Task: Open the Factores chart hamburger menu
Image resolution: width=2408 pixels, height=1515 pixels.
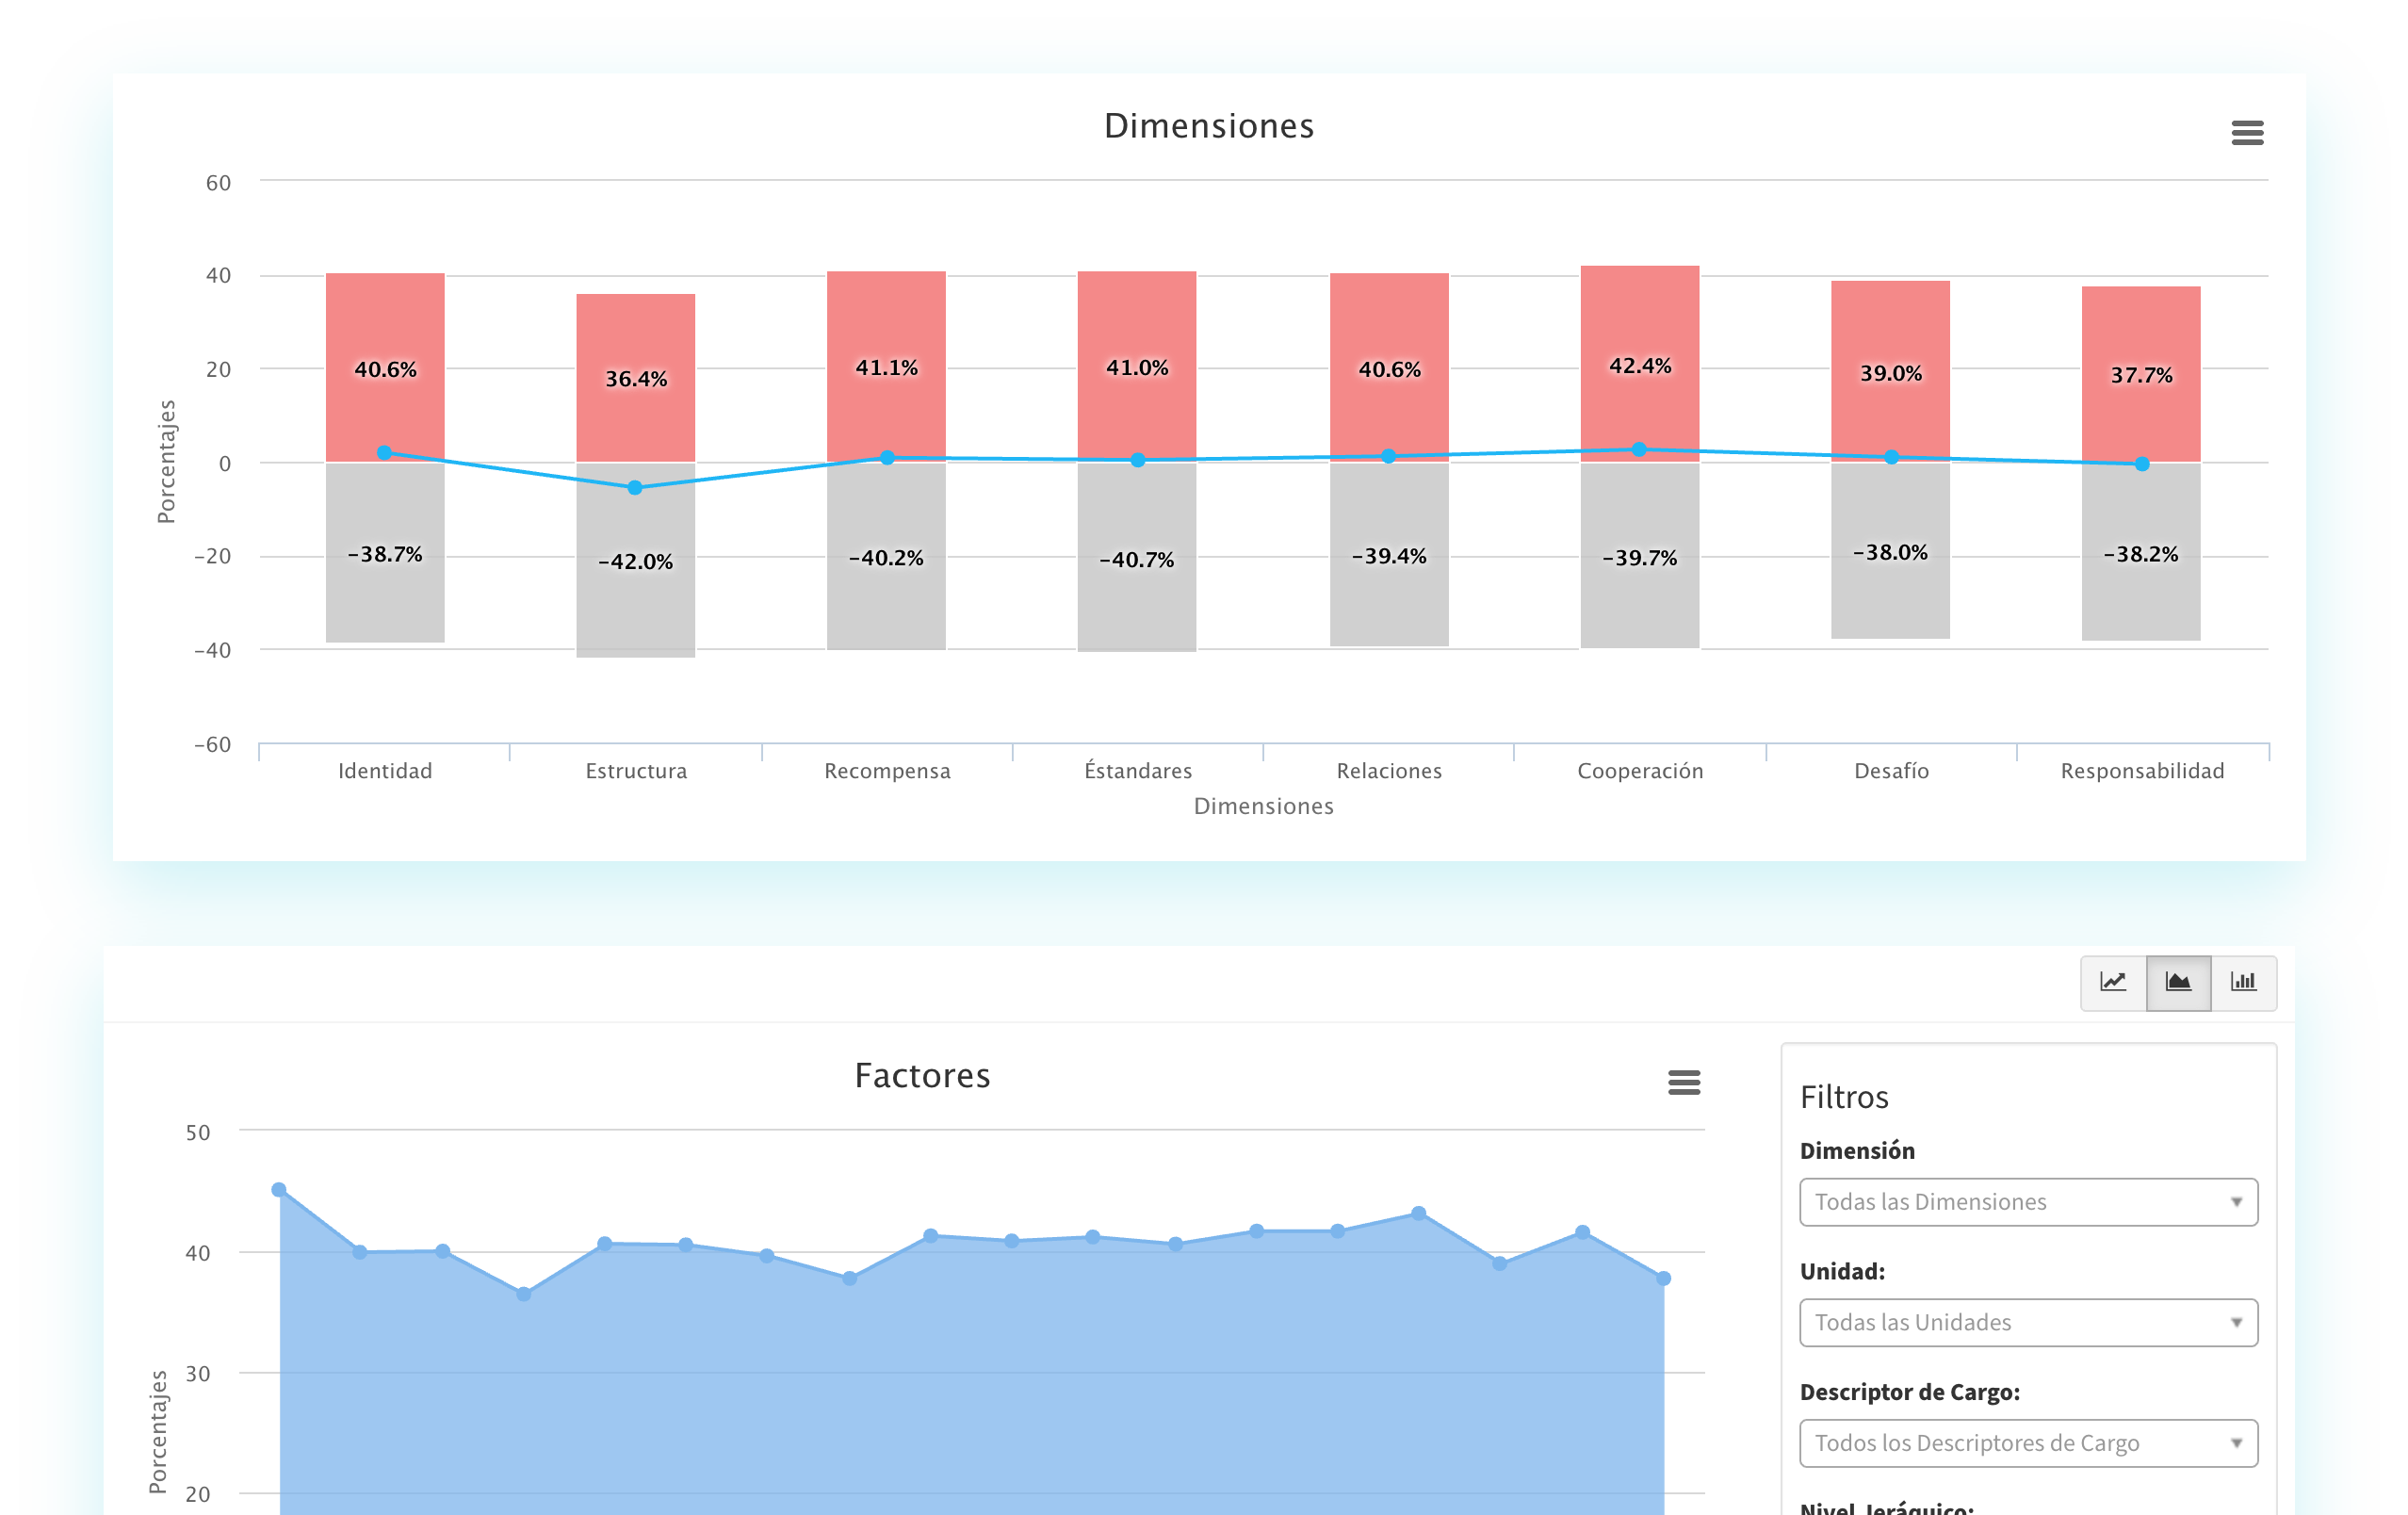Action: click(x=1684, y=1082)
